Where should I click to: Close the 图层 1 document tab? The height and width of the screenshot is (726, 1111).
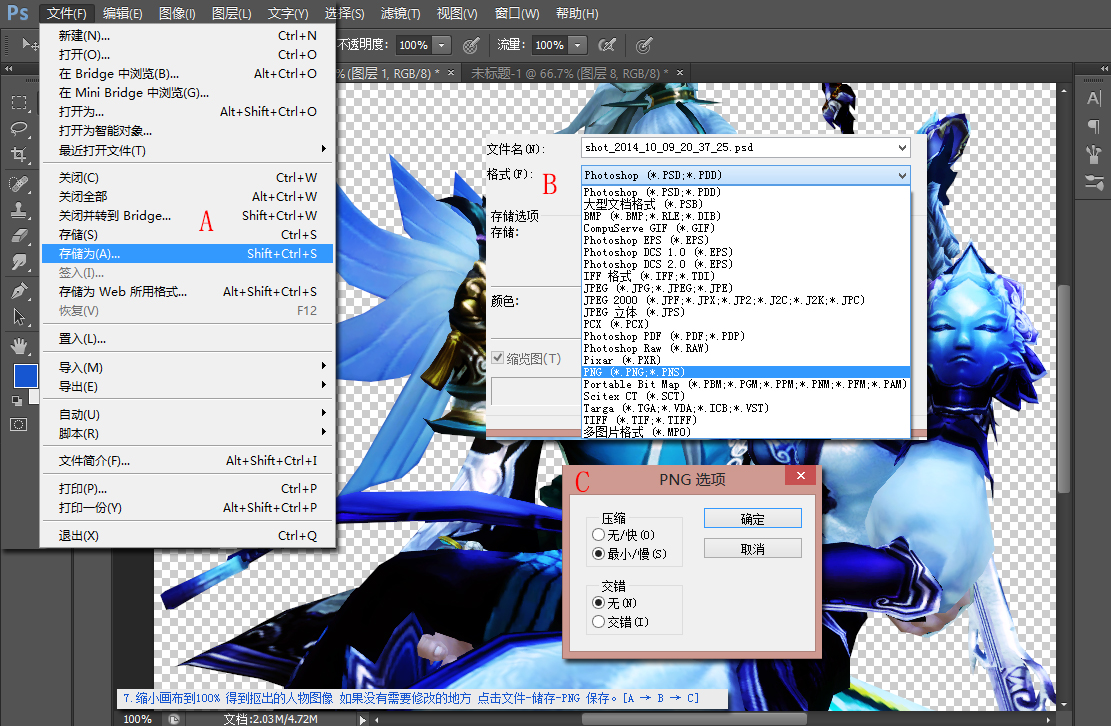[451, 72]
